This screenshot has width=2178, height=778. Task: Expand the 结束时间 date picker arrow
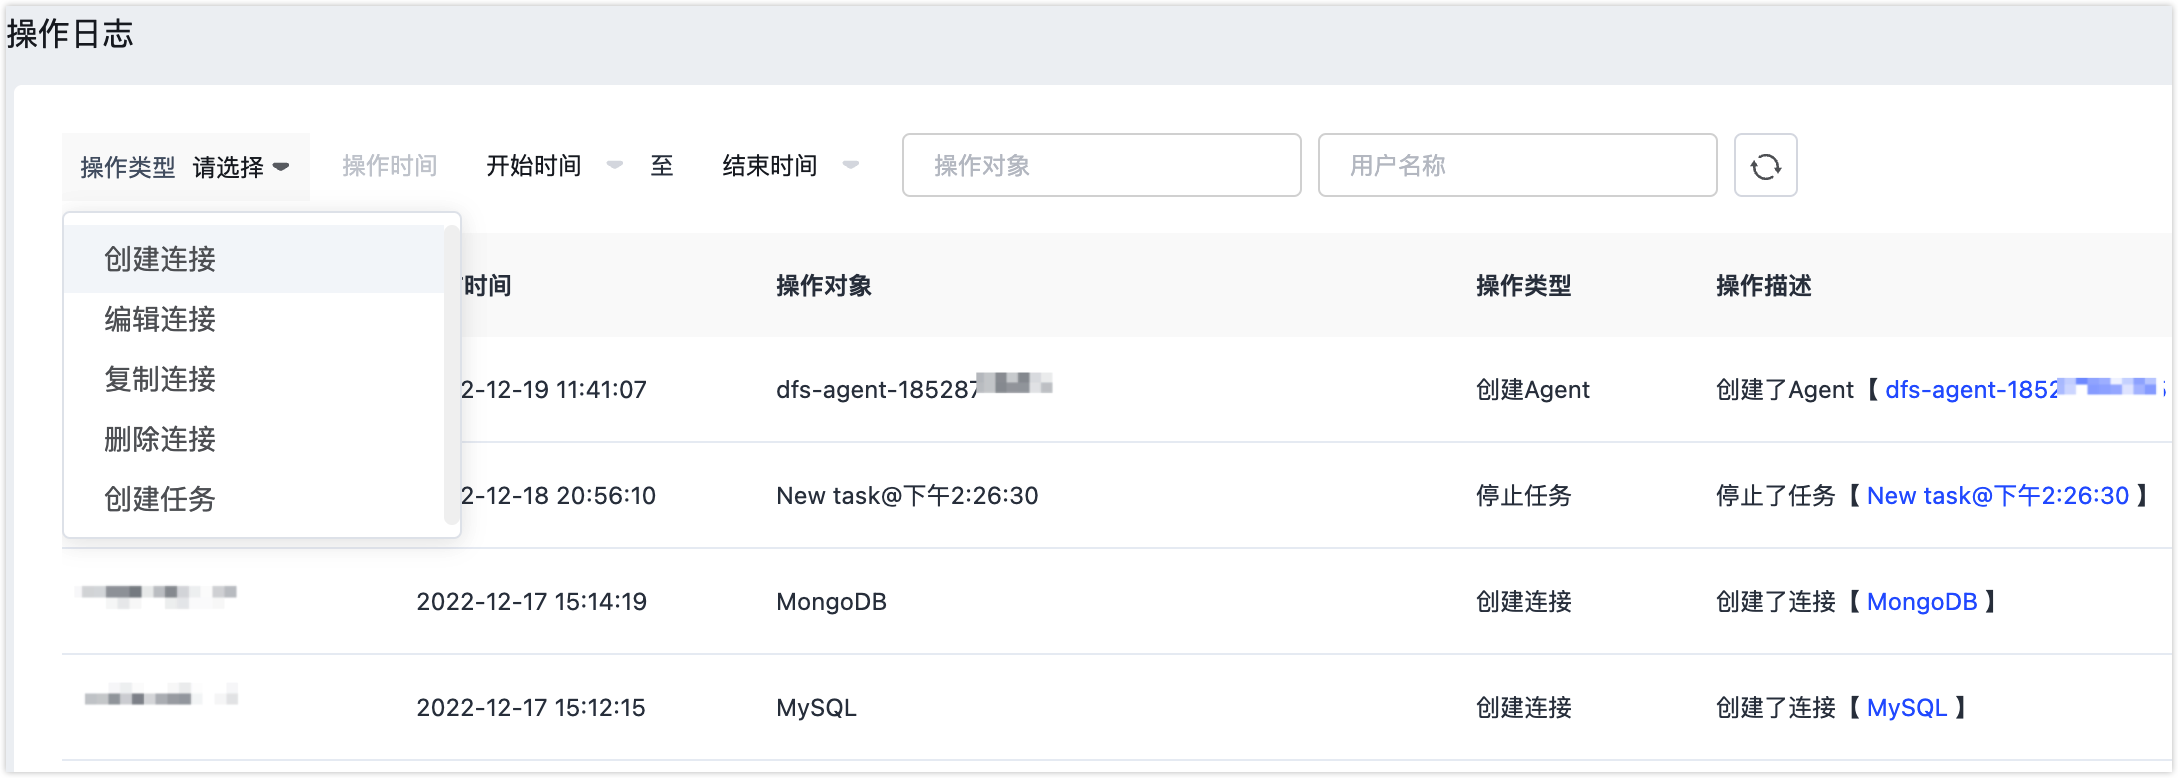(851, 165)
